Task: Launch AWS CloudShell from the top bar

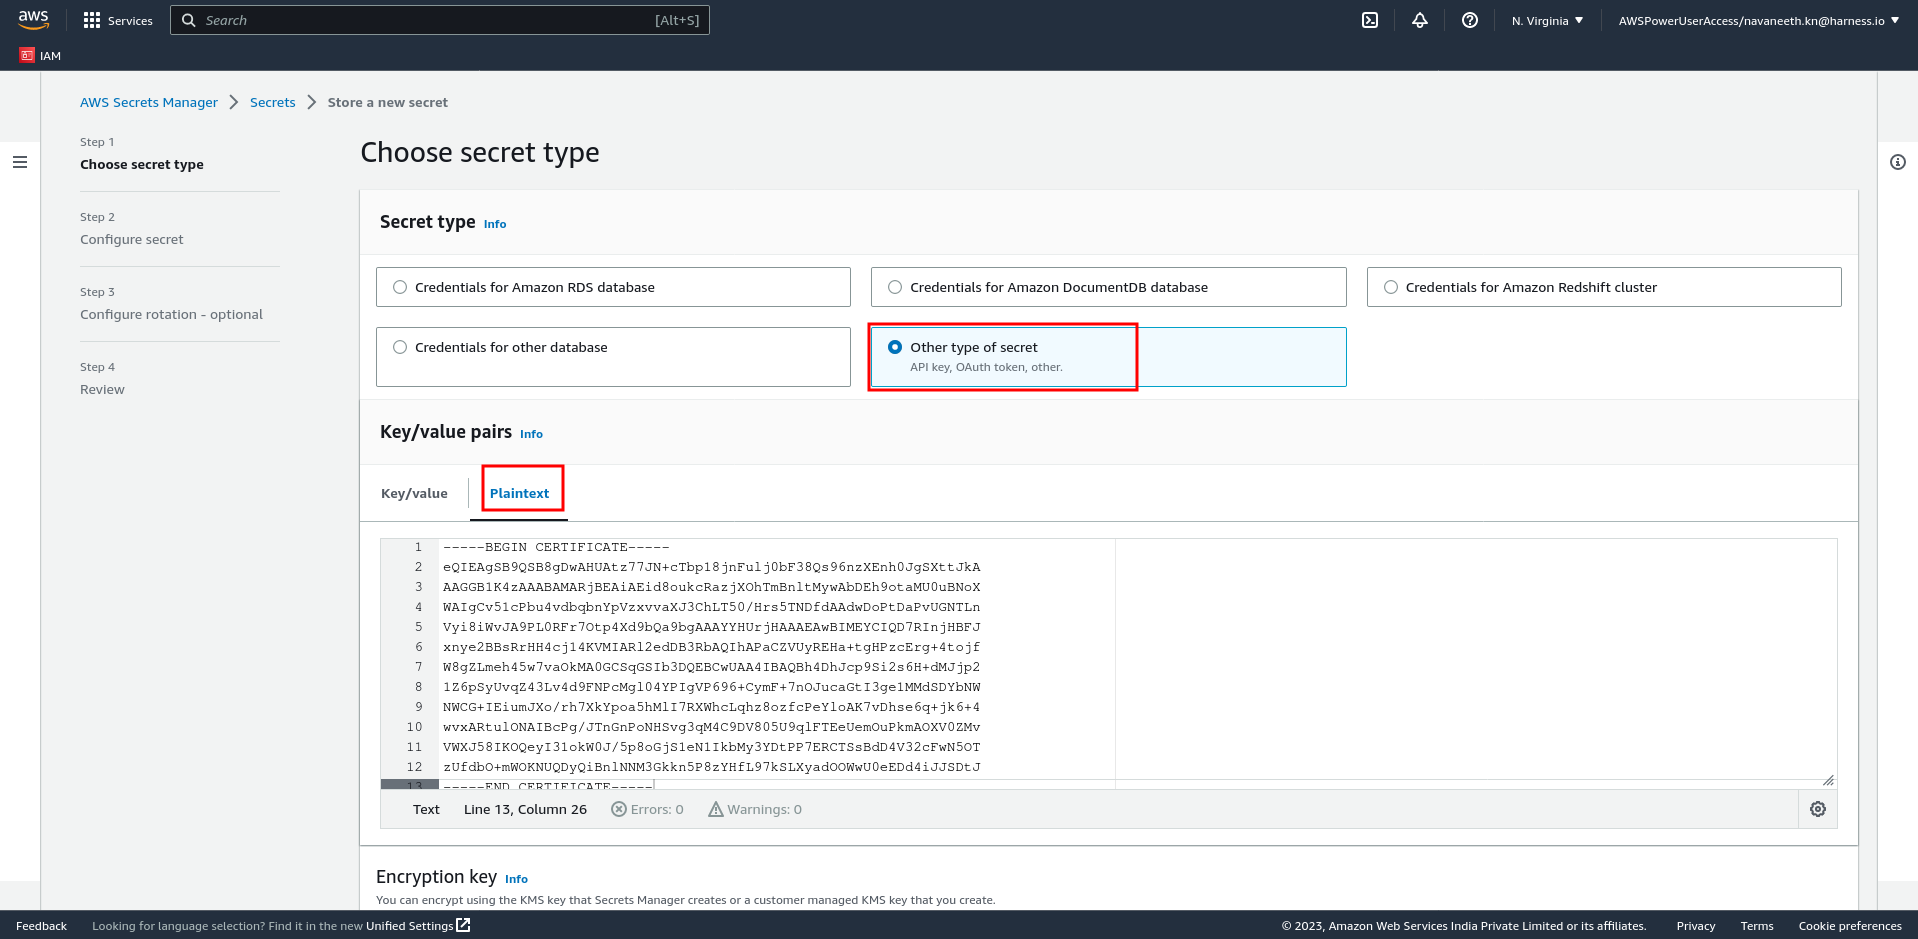Action: (1370, 20)
